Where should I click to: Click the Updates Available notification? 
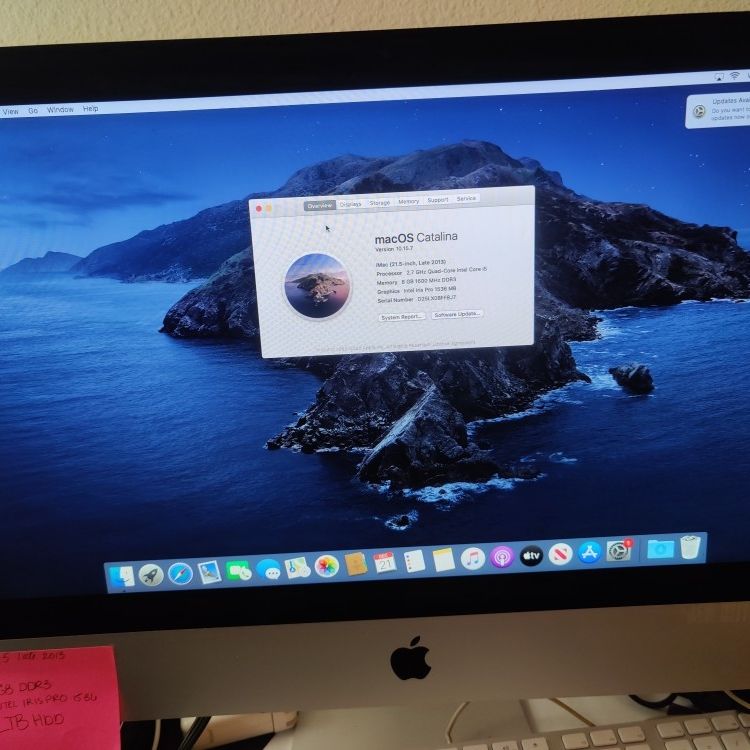pyautogui.click(x=717, y=110)
